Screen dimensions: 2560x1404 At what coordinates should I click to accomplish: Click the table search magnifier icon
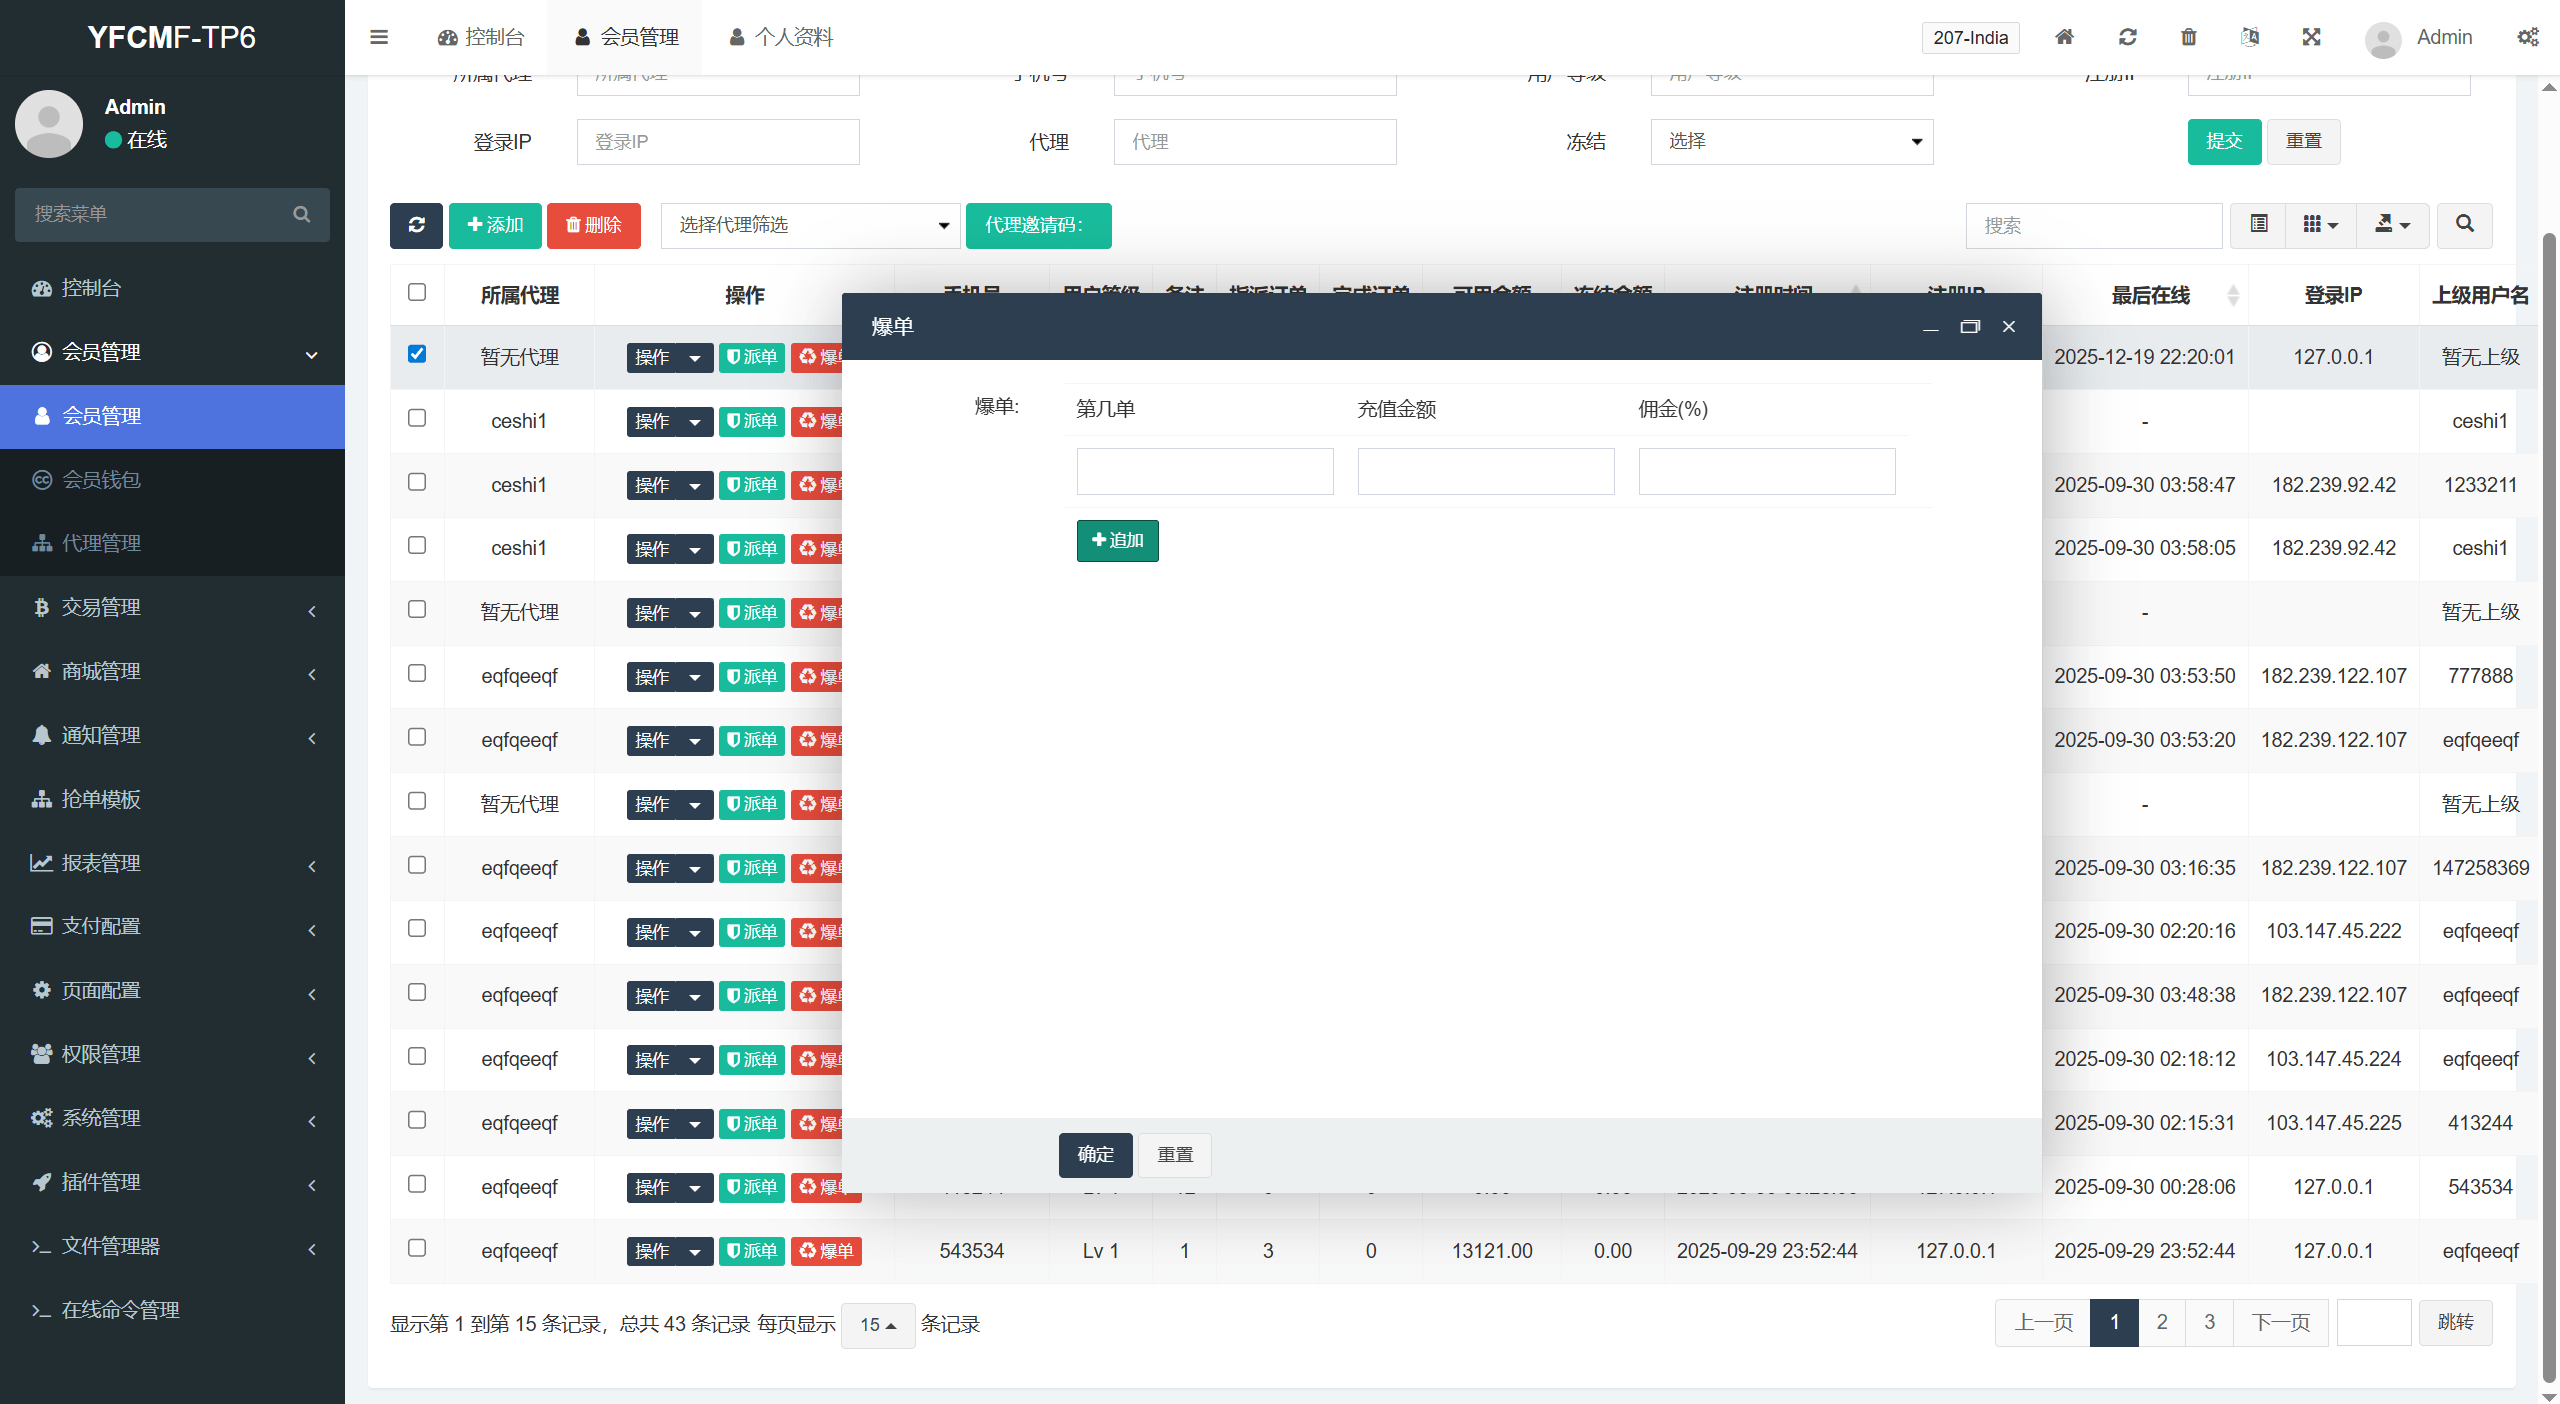click(2464, 225)
